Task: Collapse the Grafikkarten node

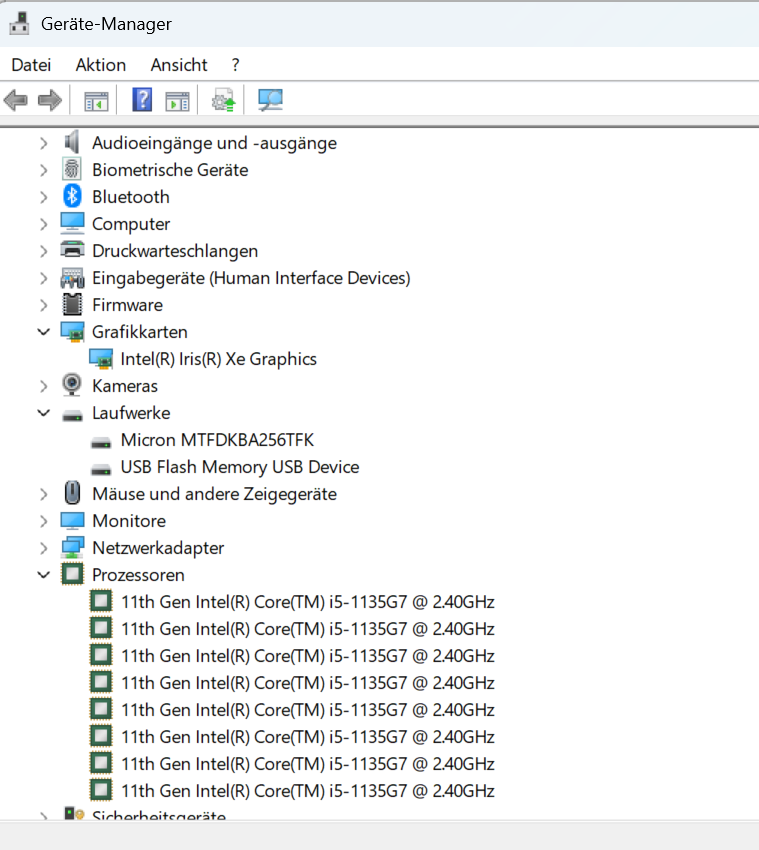Action: pyautogui.click(x=44, y=332)
